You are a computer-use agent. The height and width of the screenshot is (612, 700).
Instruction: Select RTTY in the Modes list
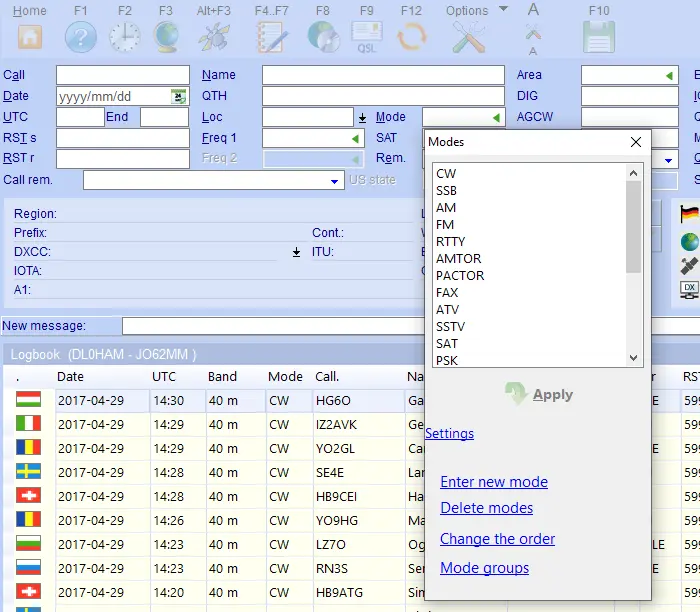[x=450, y=241]
